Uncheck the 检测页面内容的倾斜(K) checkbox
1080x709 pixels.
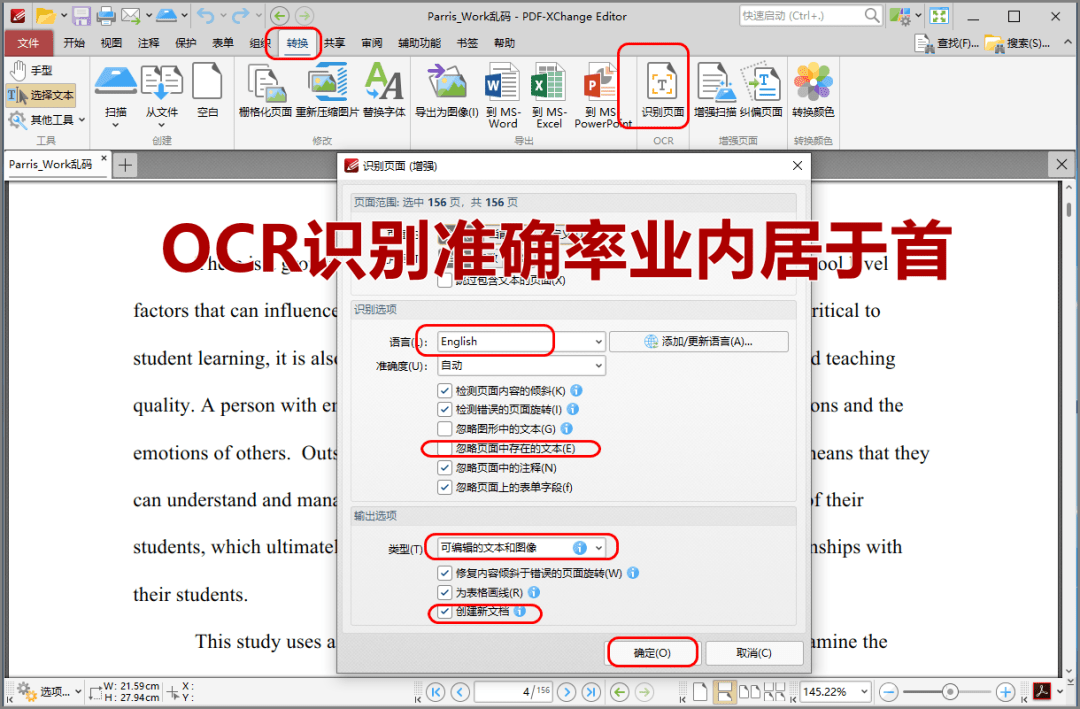click(446, 390)
